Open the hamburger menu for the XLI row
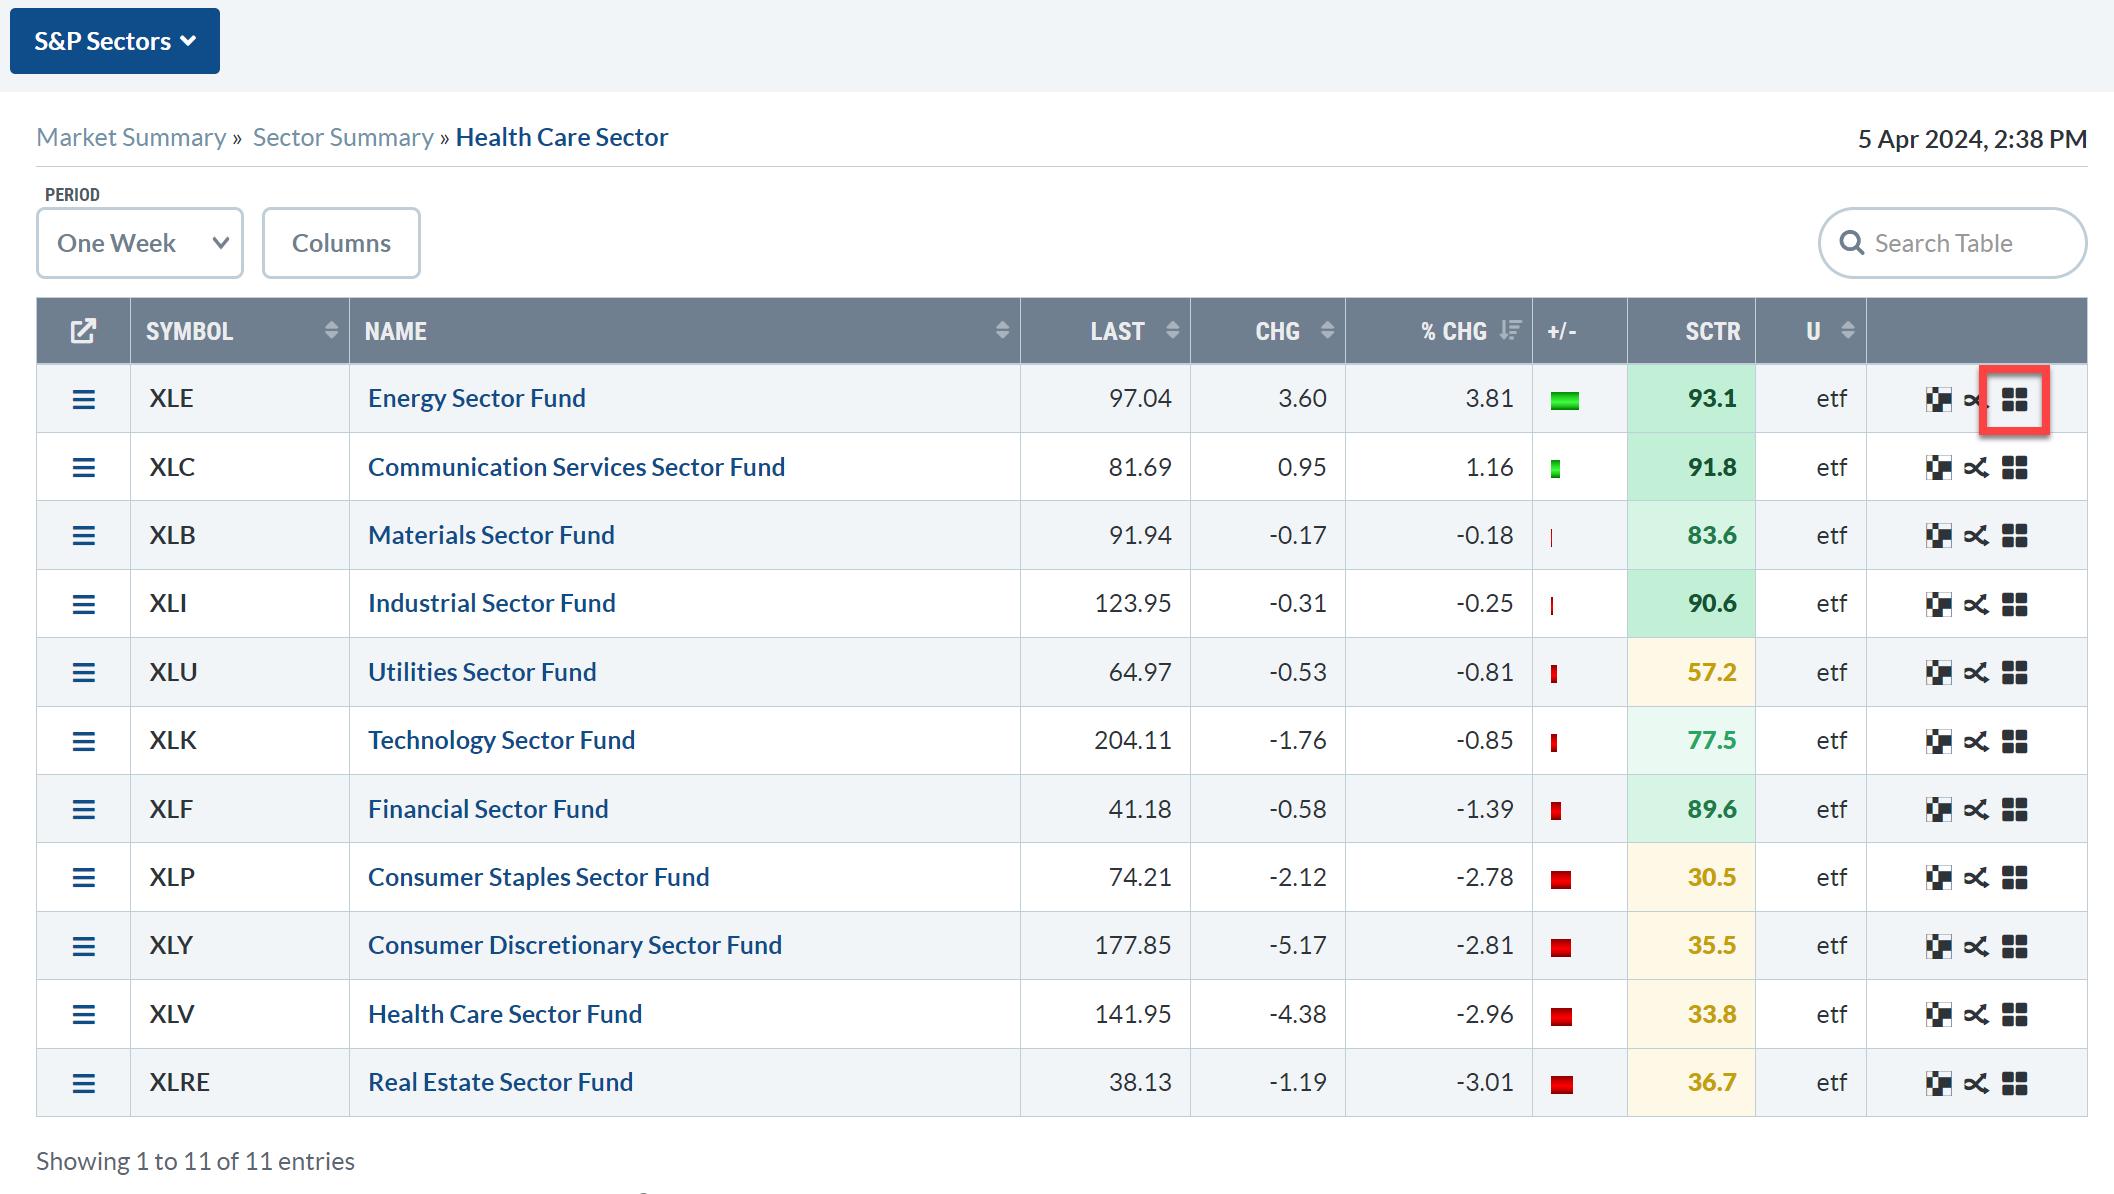Viewport: 2114px width, 1194px height. [84, 604]
